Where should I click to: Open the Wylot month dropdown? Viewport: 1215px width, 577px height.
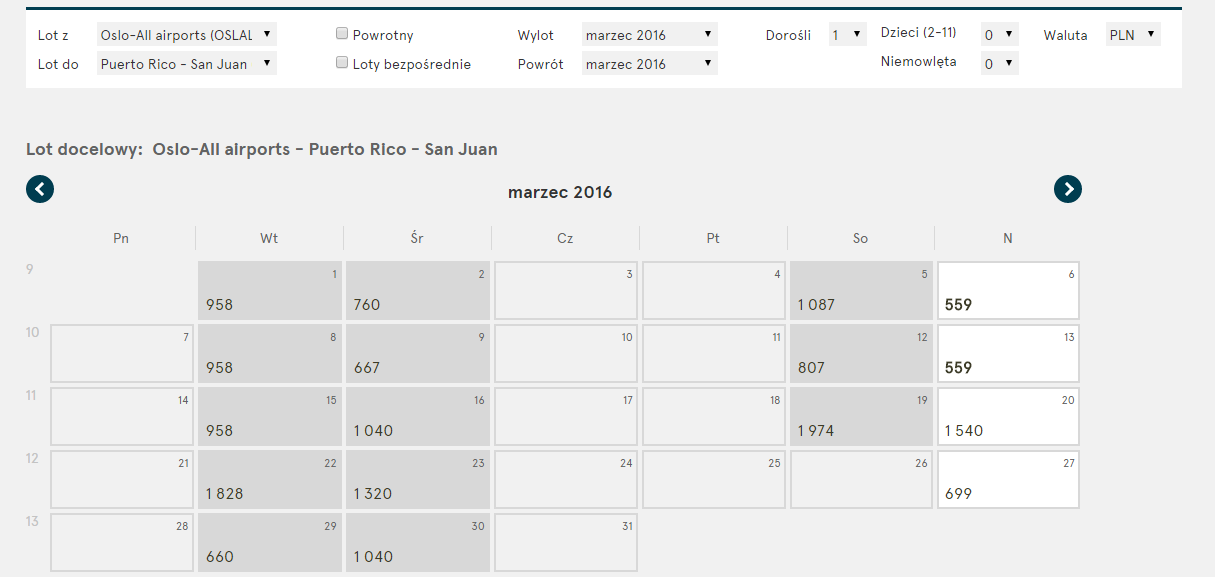point(650,35)
